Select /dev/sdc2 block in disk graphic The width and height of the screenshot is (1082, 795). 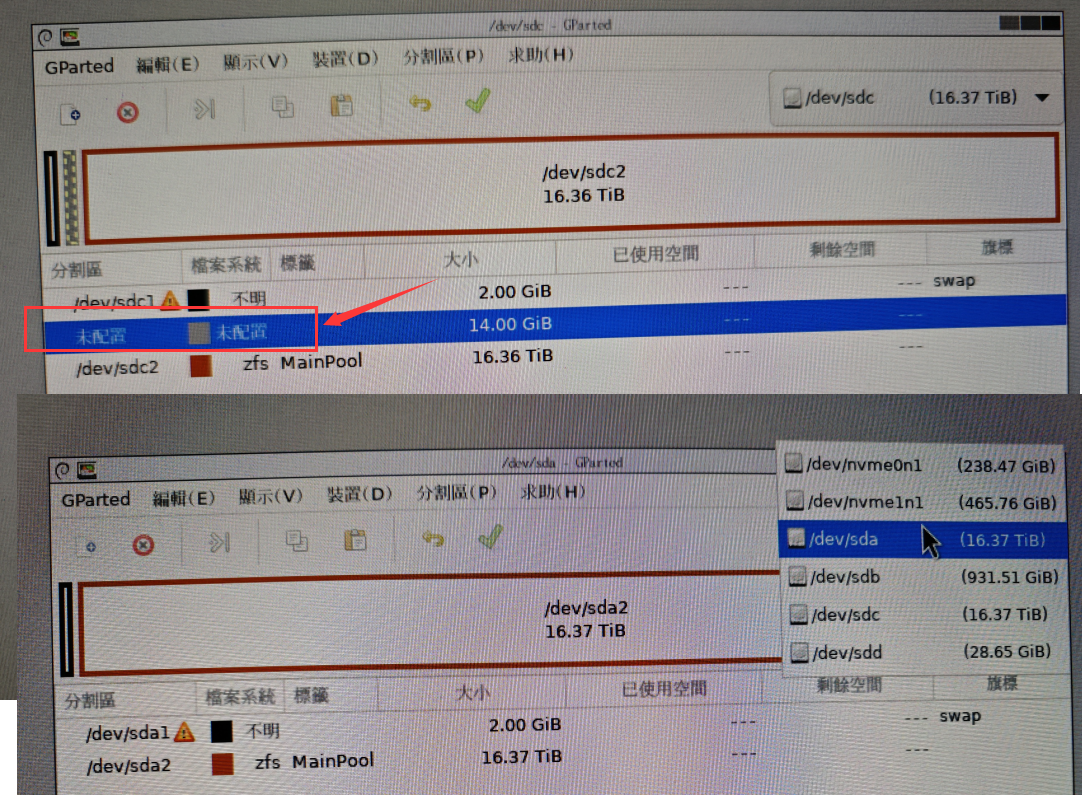click(571, 188)
